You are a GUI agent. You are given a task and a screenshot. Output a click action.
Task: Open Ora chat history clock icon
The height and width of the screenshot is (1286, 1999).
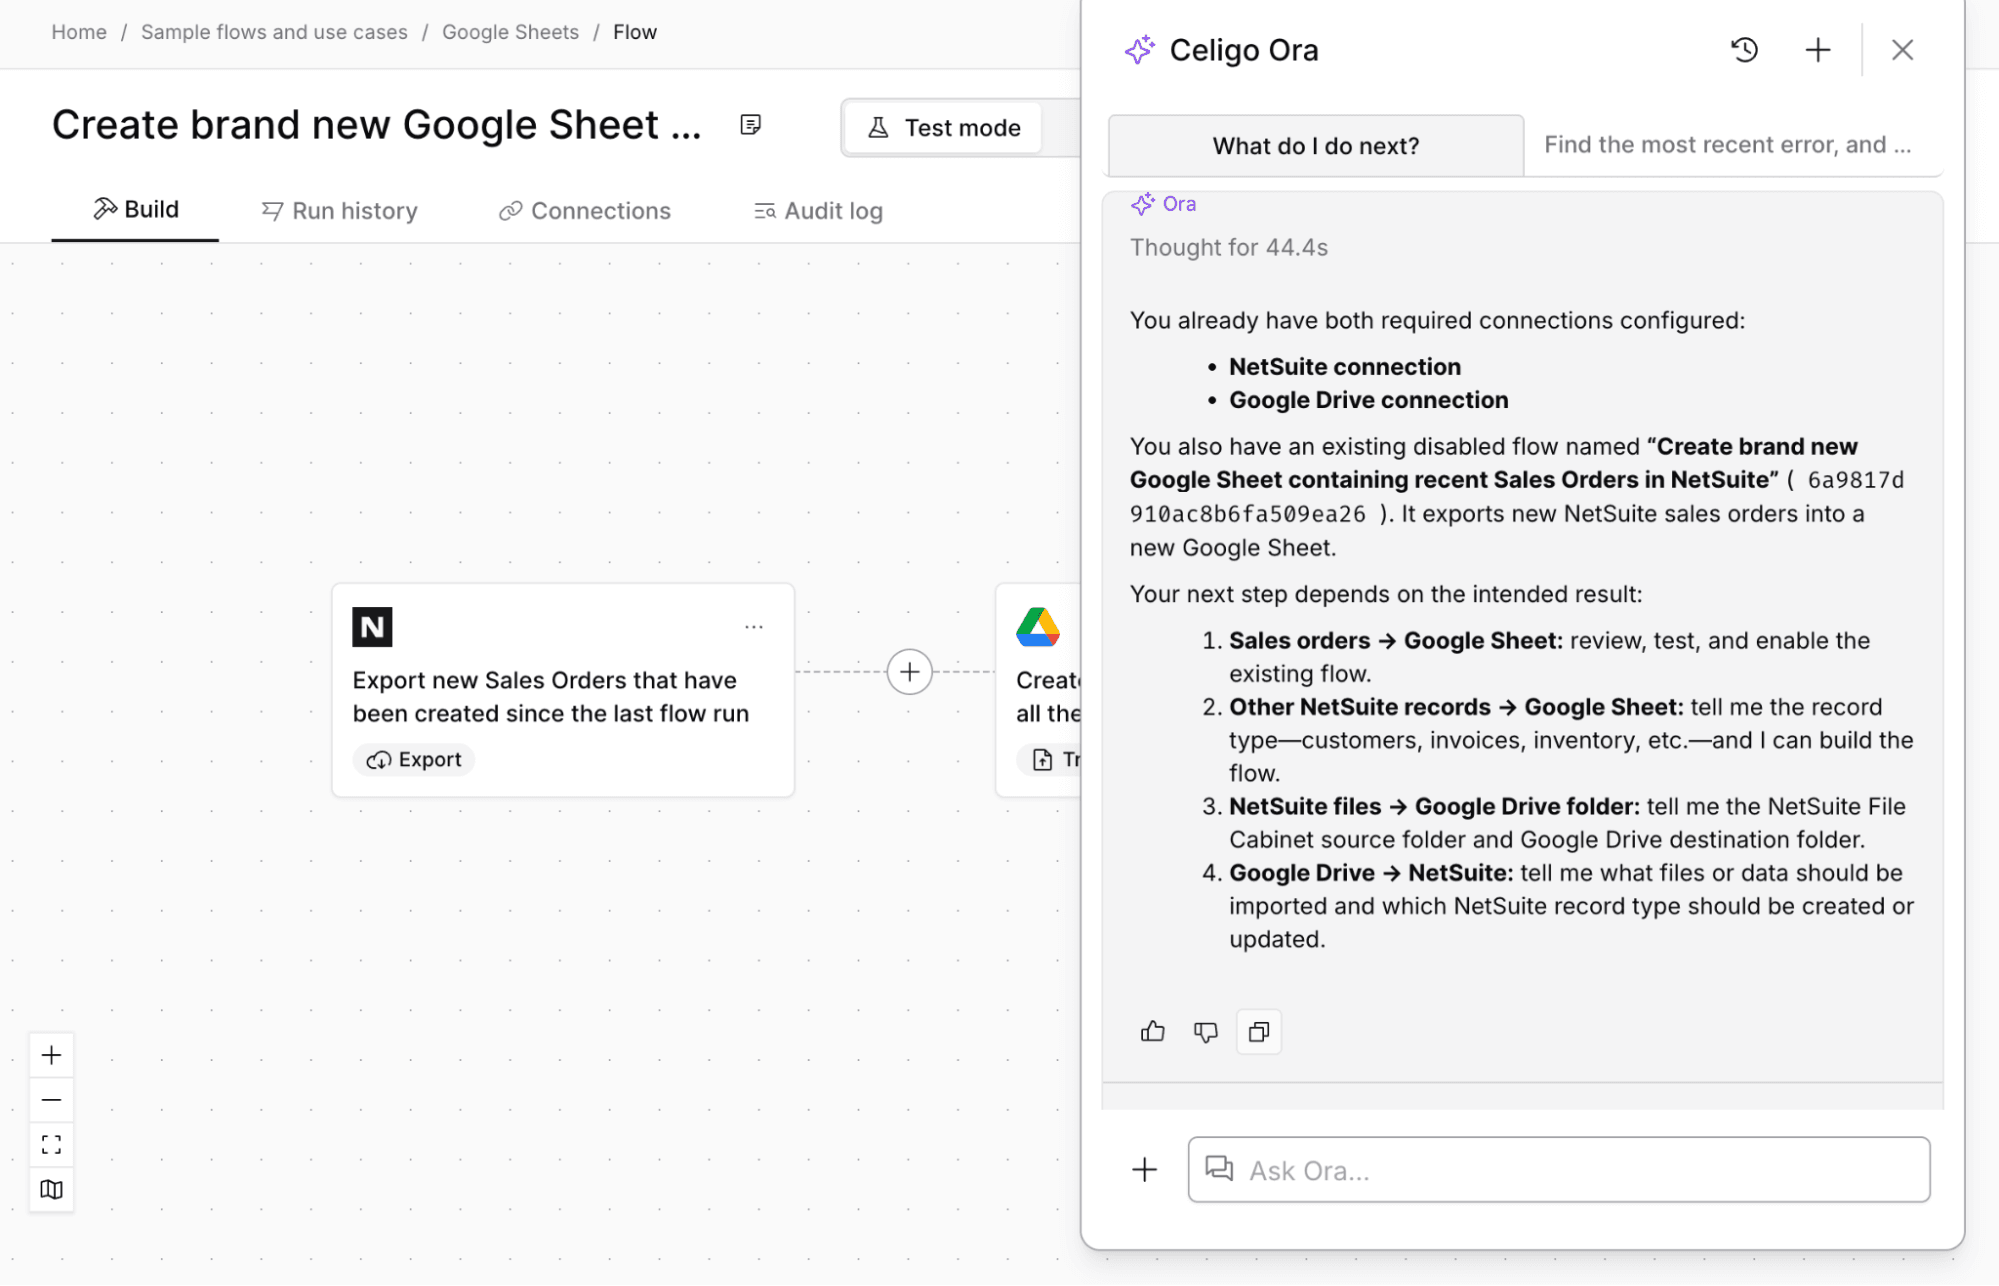coord(1744,50)
